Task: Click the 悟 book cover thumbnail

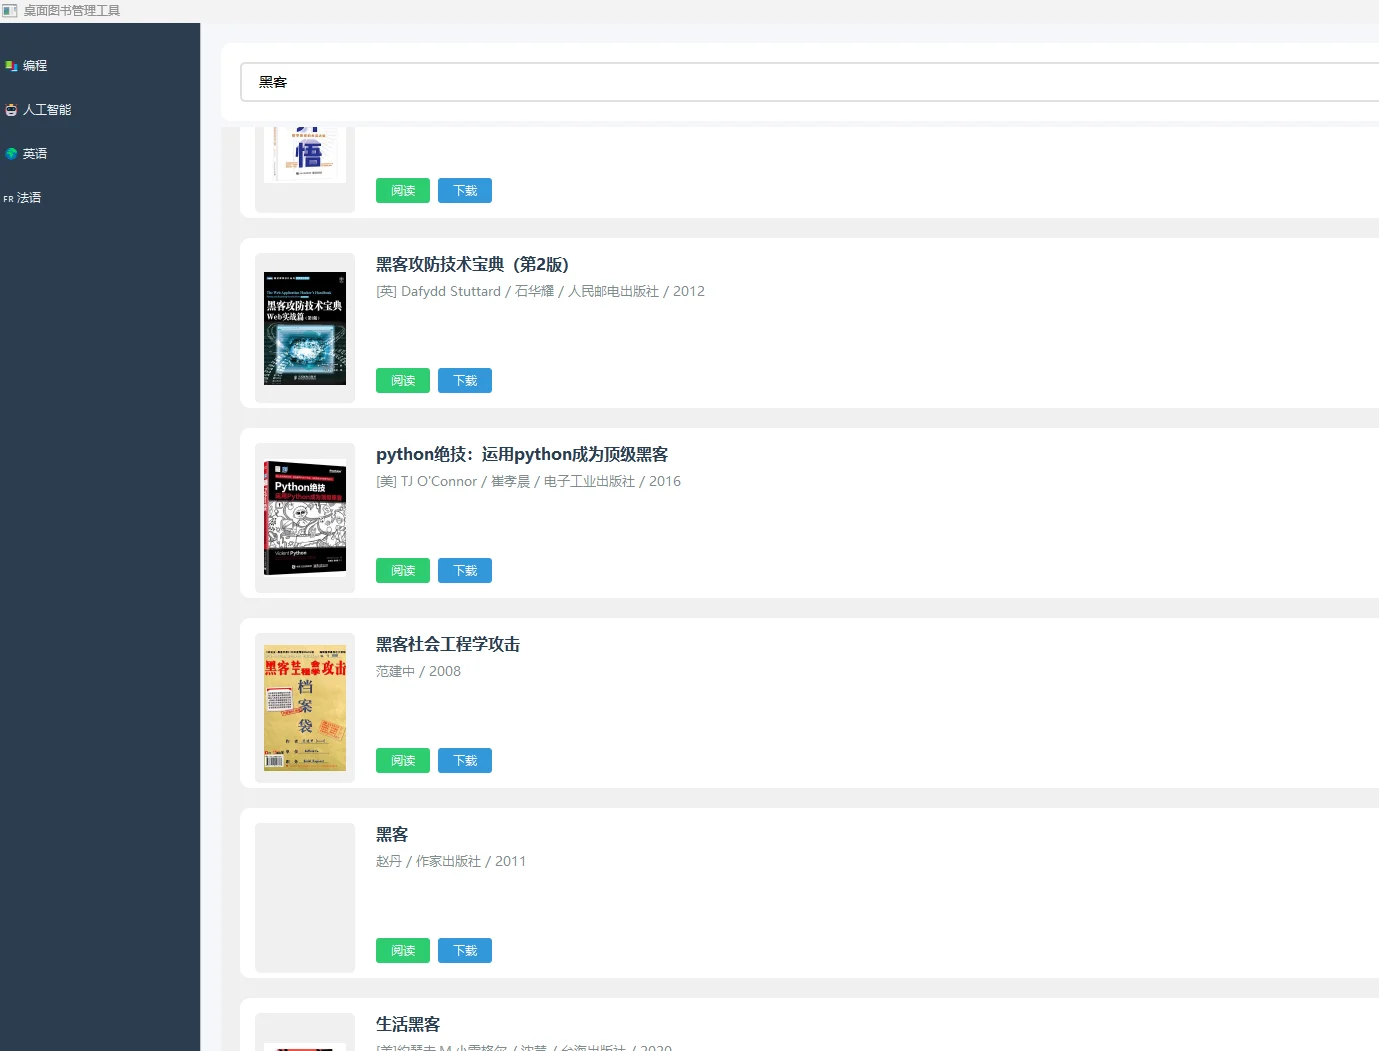Action: (x=305, y=155)
